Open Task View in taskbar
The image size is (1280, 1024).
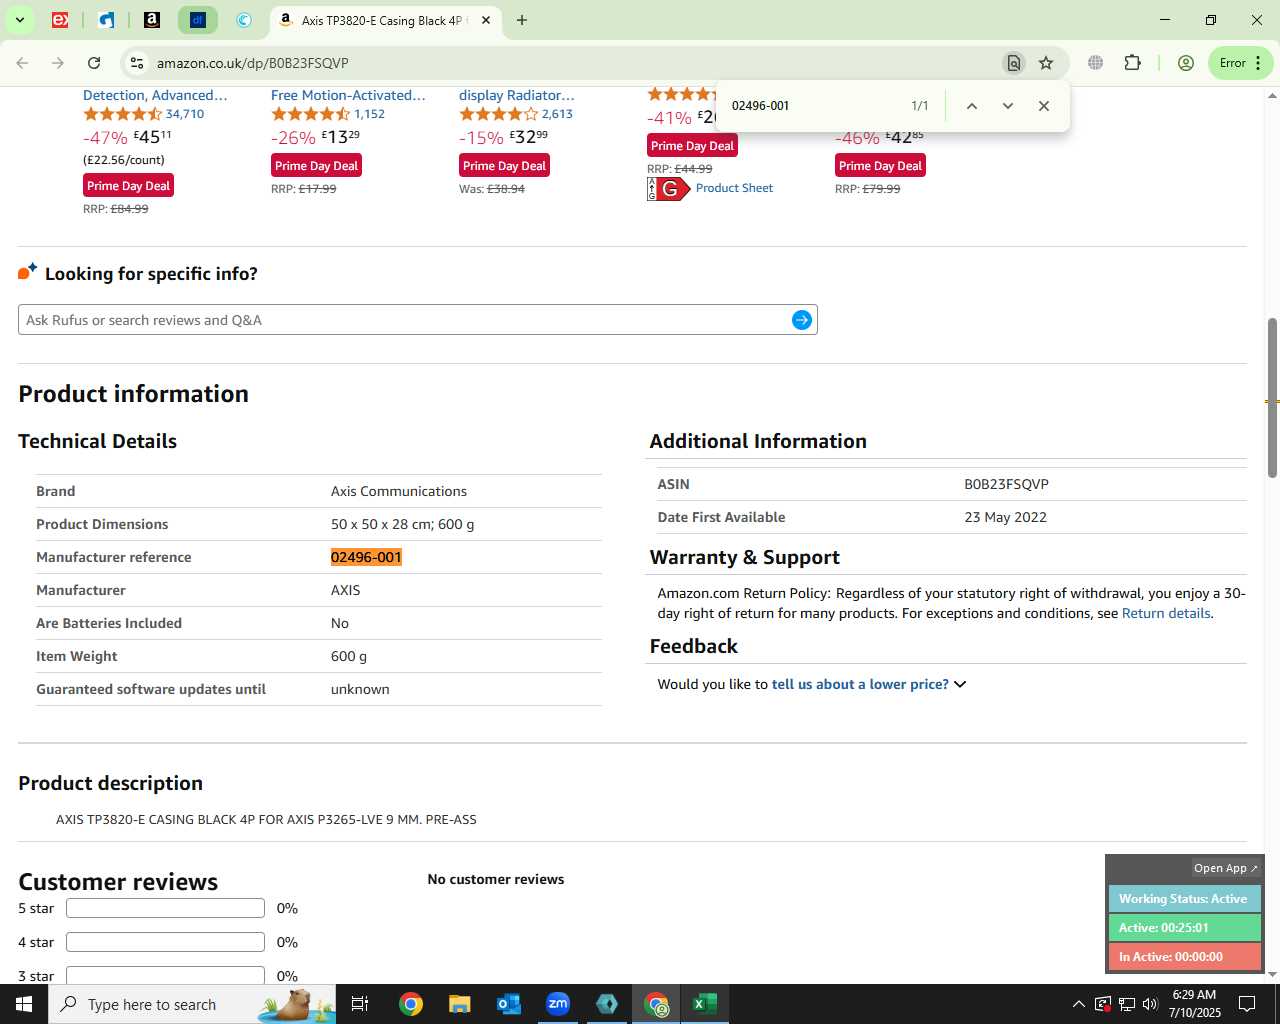[x=360, y=1004]
